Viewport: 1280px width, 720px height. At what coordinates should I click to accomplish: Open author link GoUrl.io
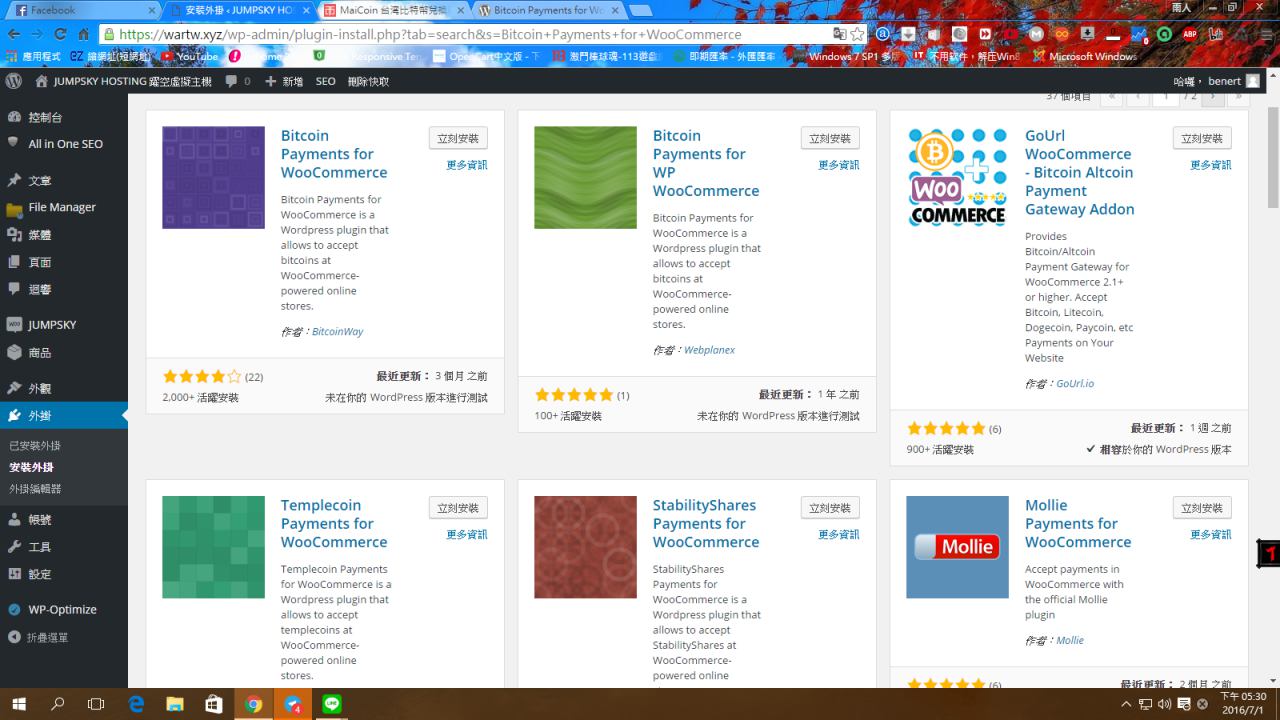pos(1075,383)
